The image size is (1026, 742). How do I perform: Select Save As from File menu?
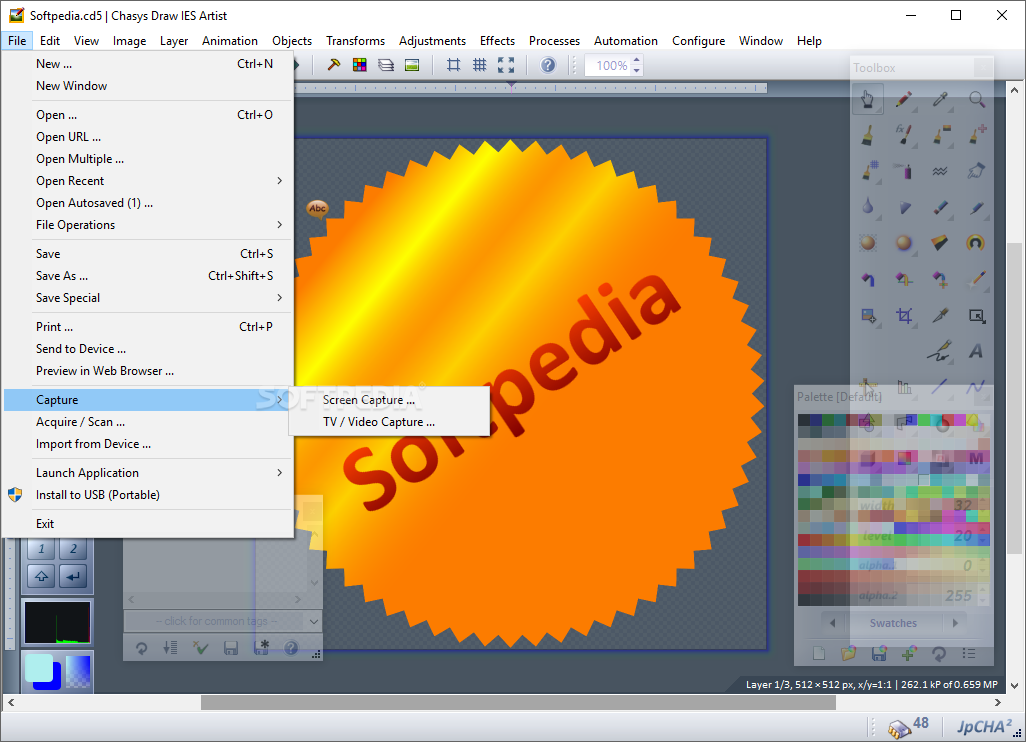148,275
